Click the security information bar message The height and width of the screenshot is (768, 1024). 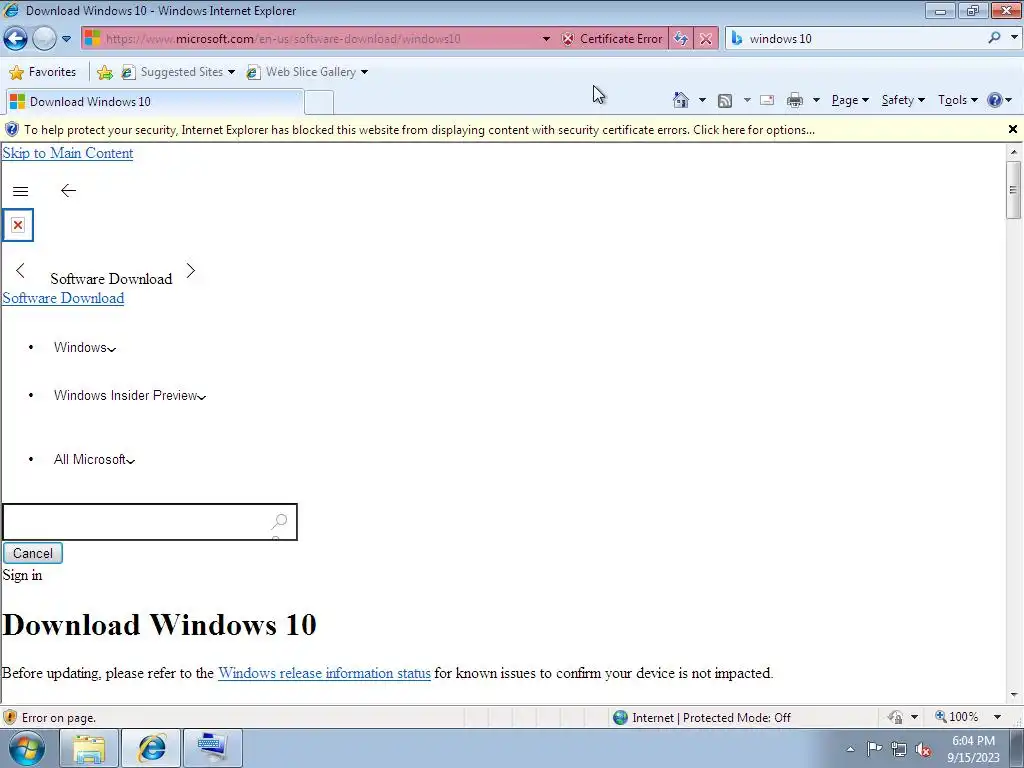pos(419,129)
